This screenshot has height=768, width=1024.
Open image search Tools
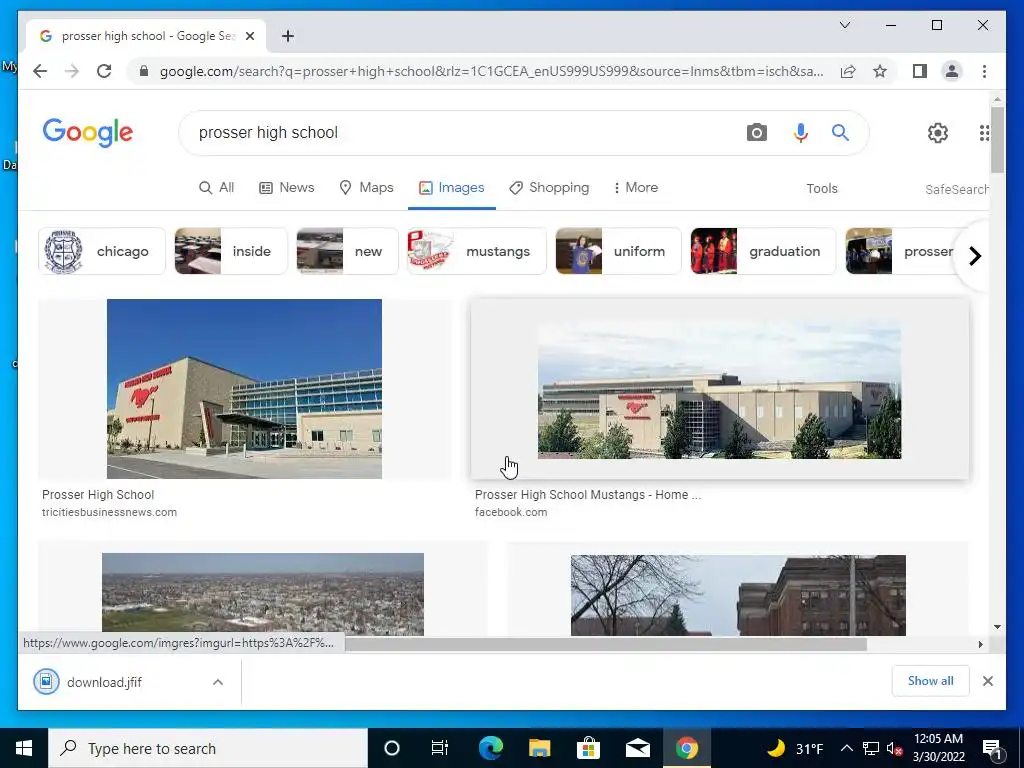[x=822, y=188]
